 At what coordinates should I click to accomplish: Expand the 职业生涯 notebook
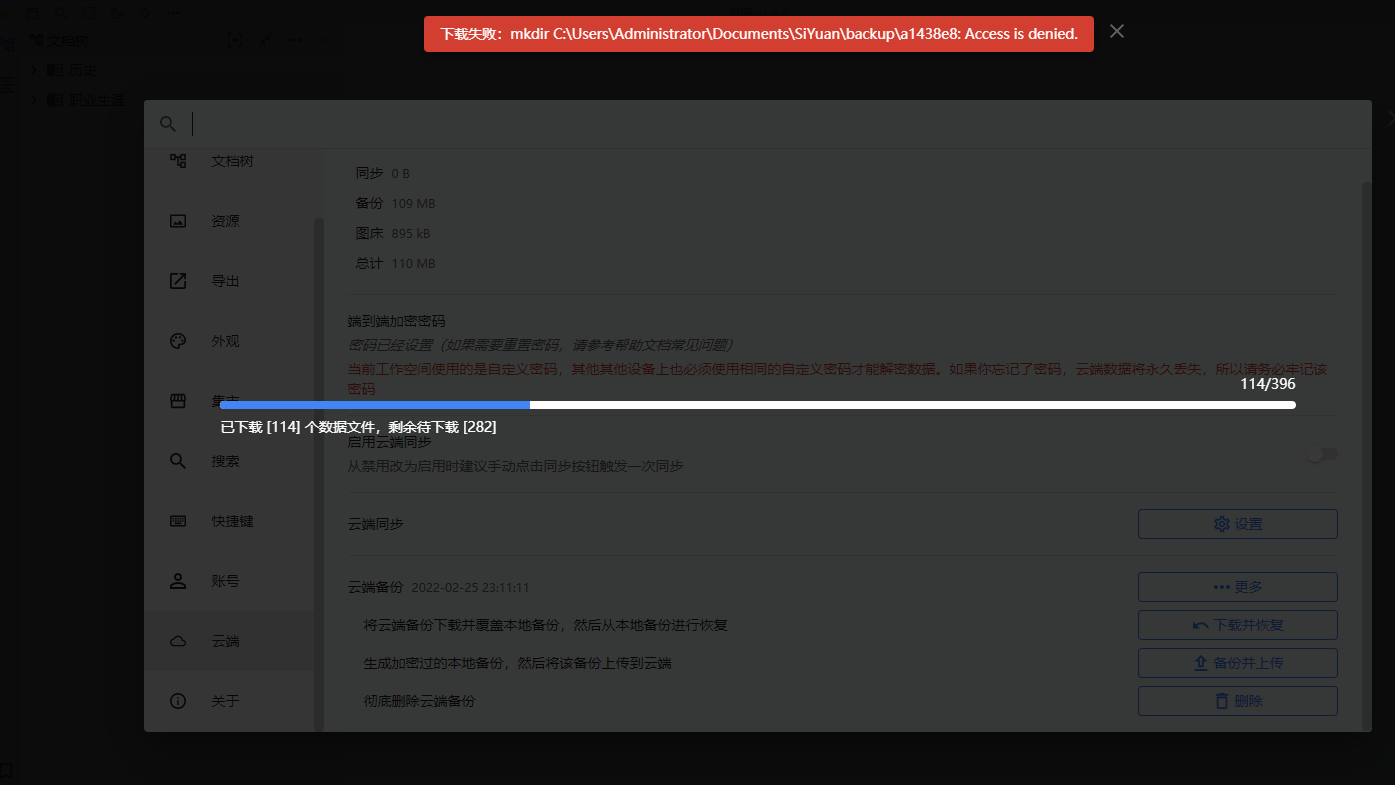34,100
